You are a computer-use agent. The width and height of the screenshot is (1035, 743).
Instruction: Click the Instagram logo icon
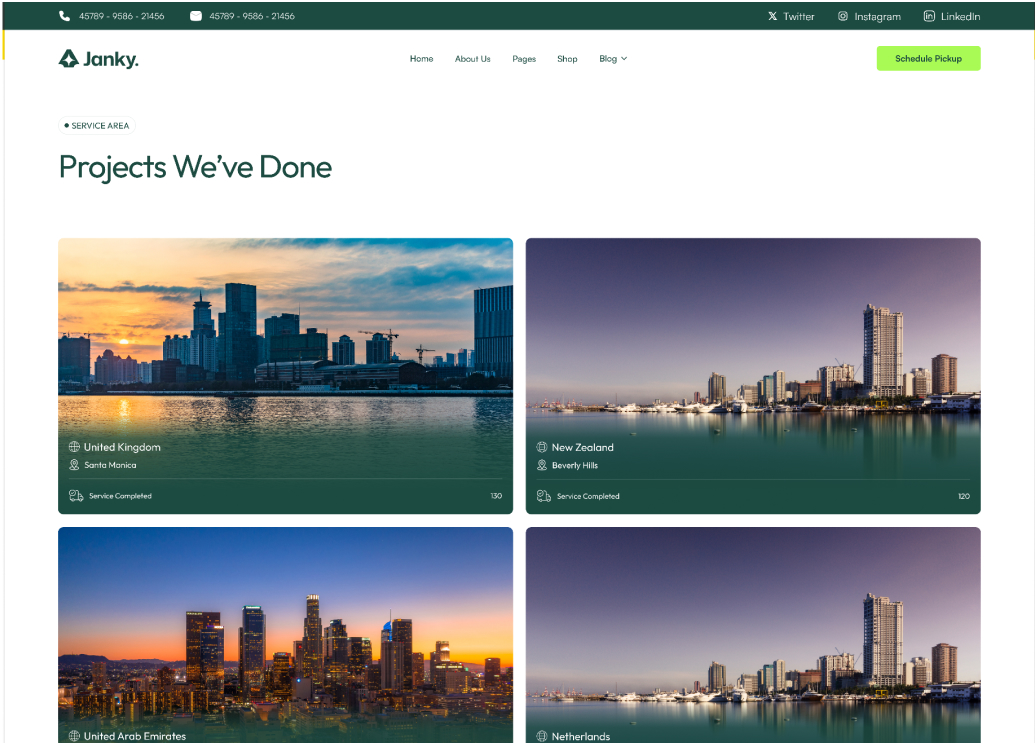pyautogui.click(x=843, y=16)
